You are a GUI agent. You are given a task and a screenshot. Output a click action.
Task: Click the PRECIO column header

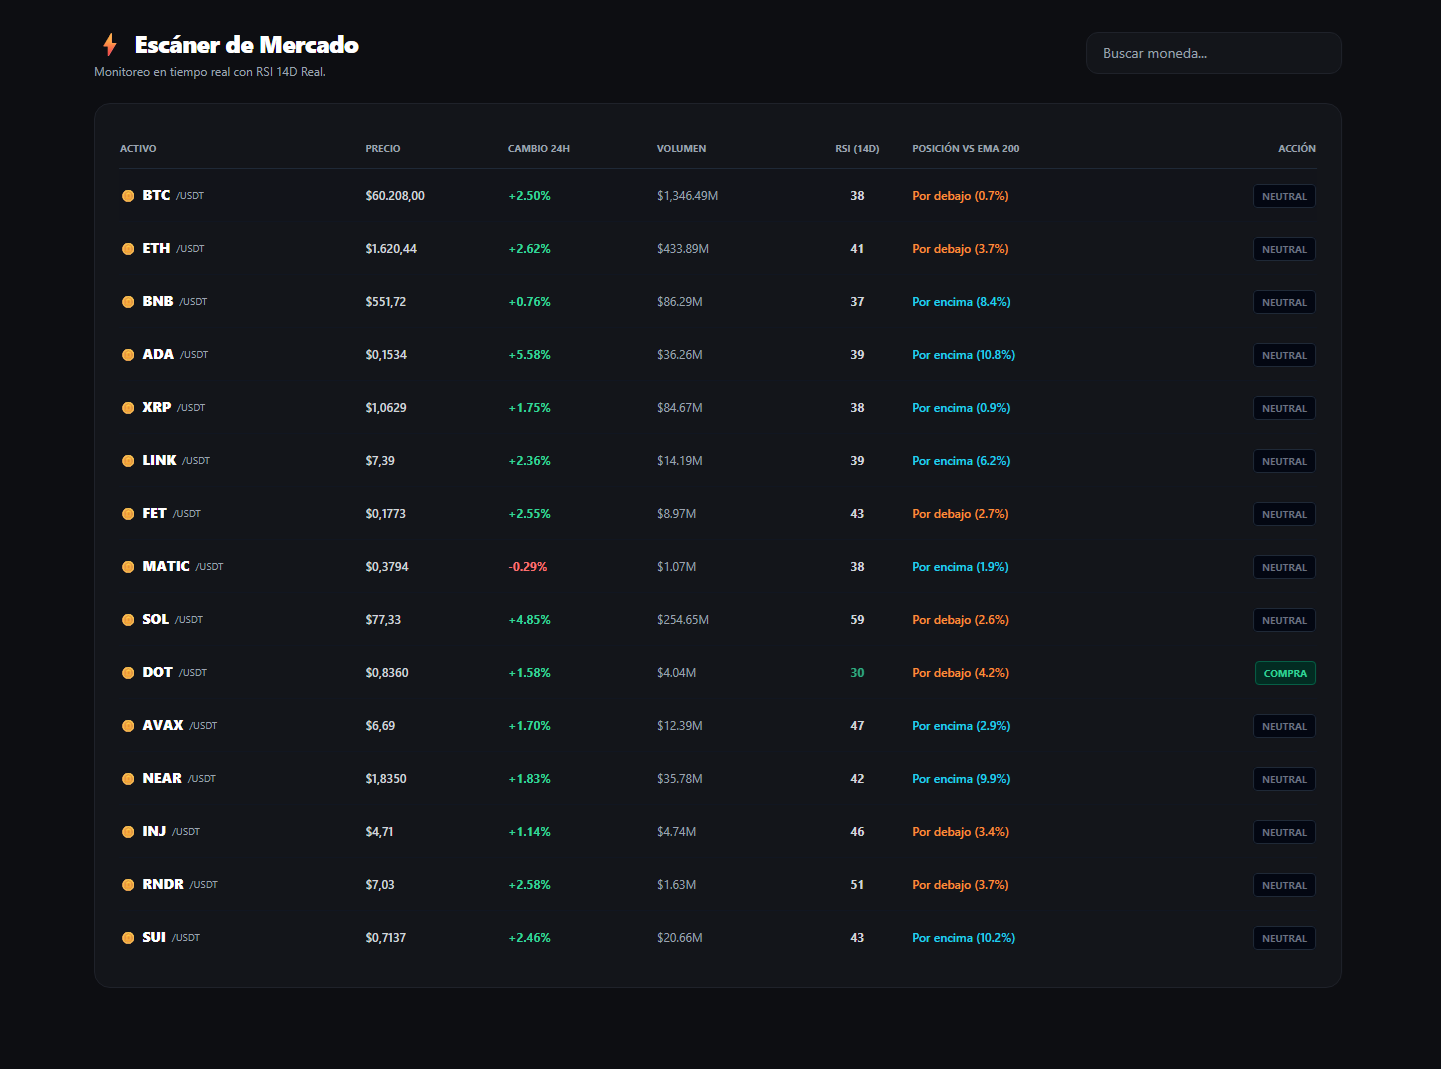point(383,149)
